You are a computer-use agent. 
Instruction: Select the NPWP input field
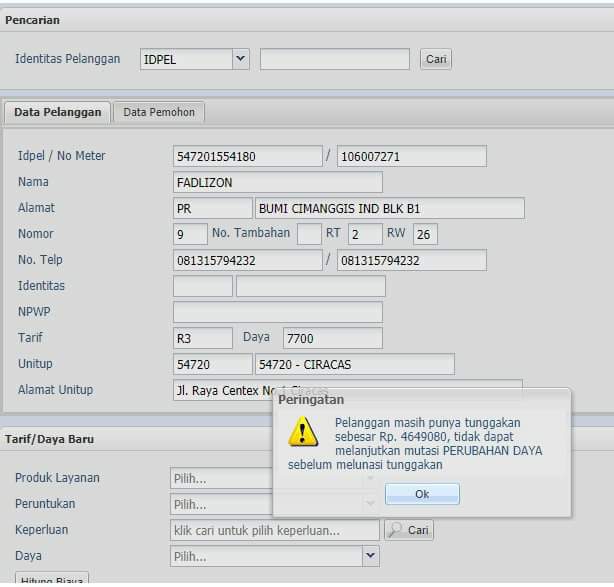[277, 312]
